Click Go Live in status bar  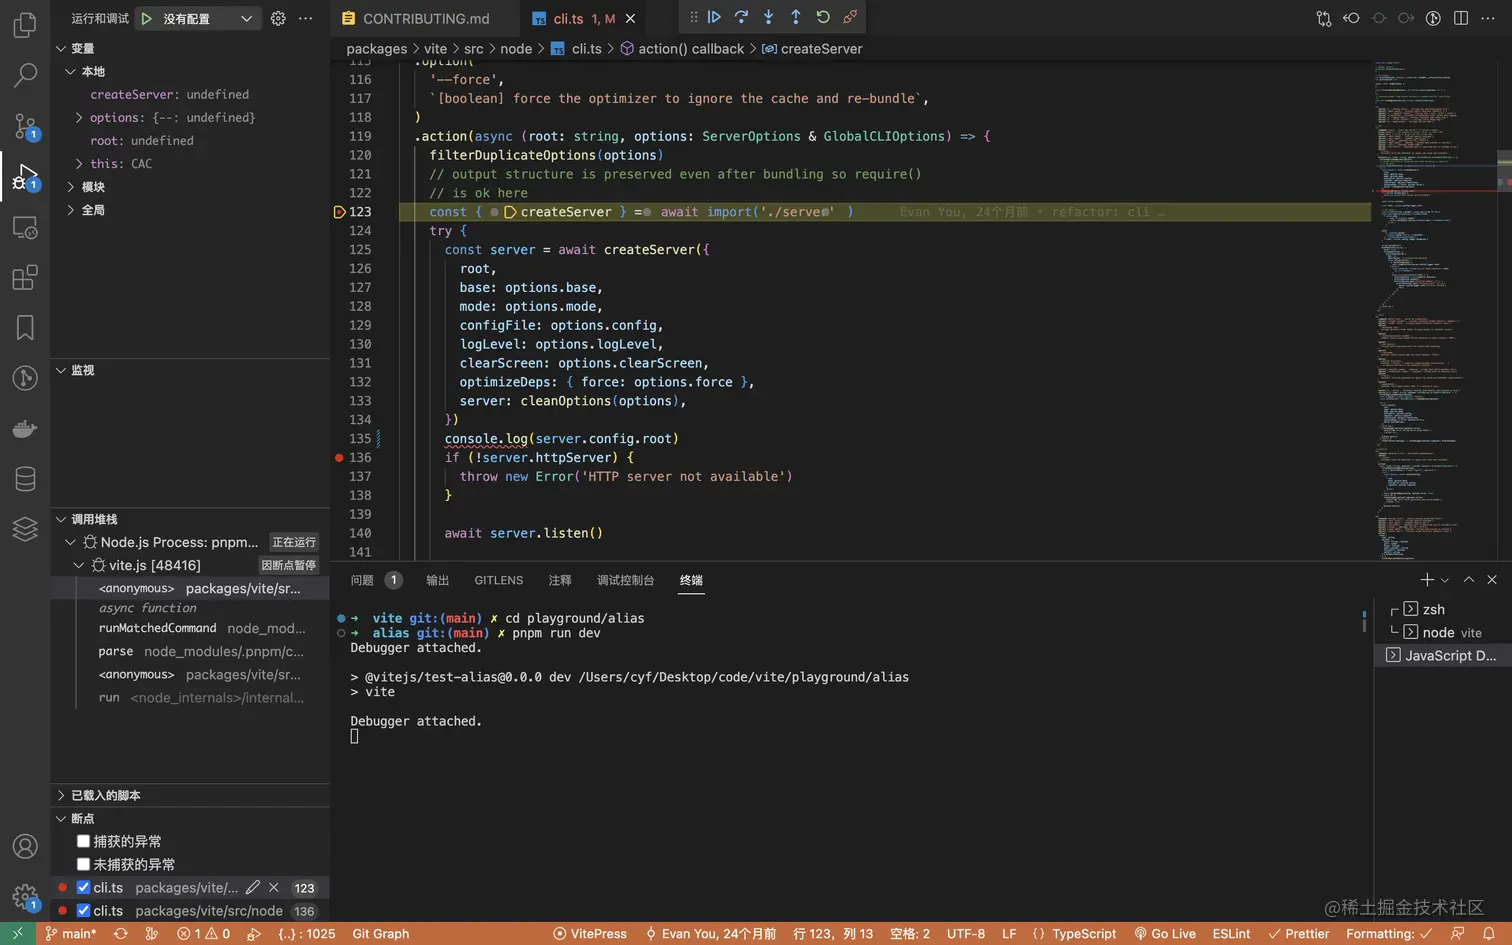pyautogui.click(x=1165, y=934)
